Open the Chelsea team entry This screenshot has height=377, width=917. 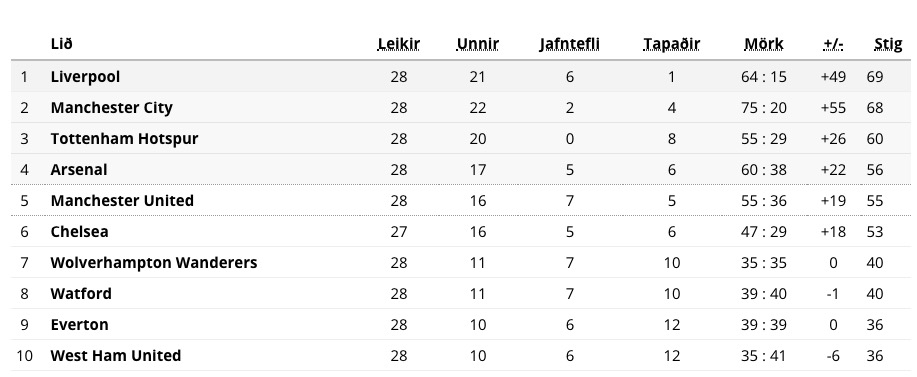click(x=80, y=231)
